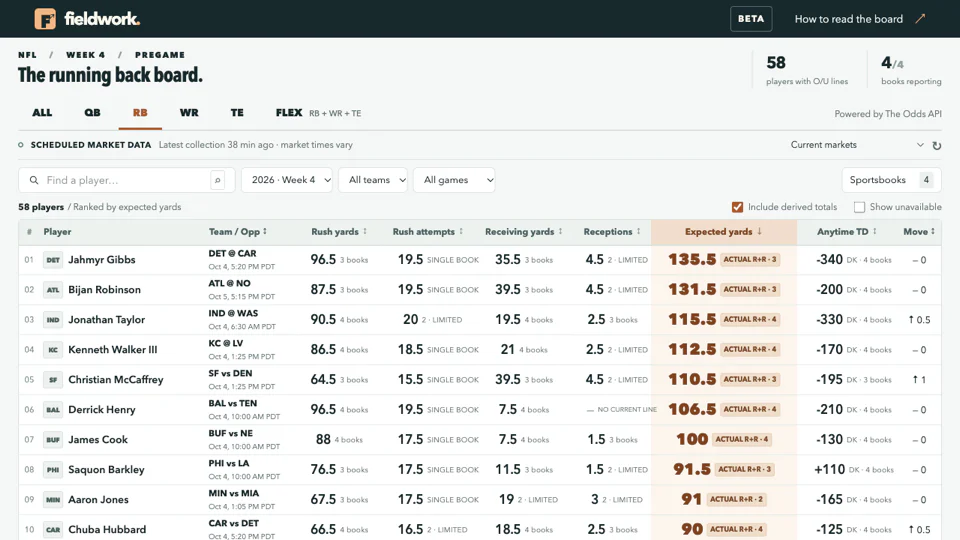This screenshot has height=540, width=960.
Task: Click the DET team badge for Jahmyr Gibbs
Action: click(53, 260)
